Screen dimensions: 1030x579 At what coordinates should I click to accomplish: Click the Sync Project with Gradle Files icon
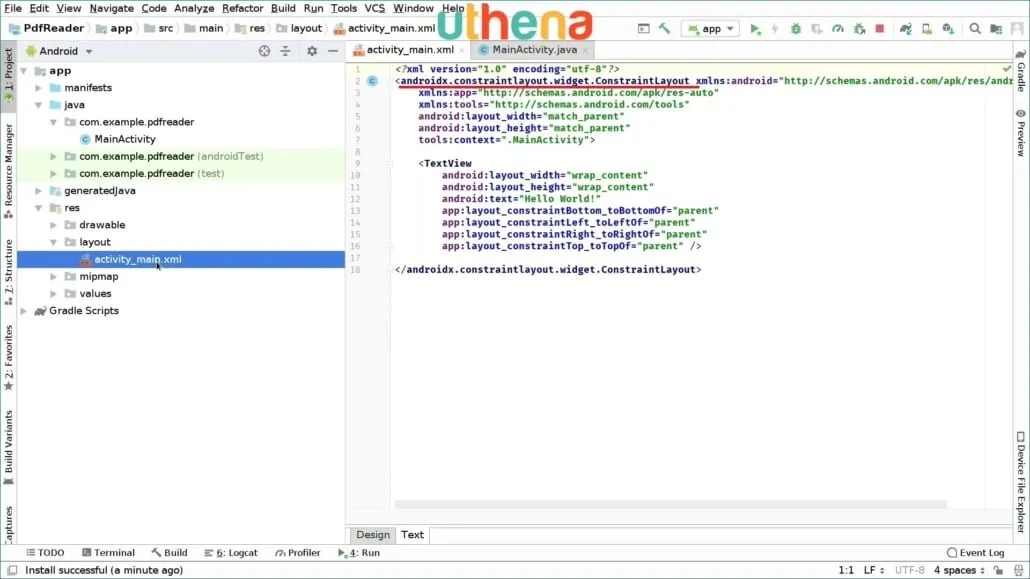pyautogui.click(x=906, y=29)
